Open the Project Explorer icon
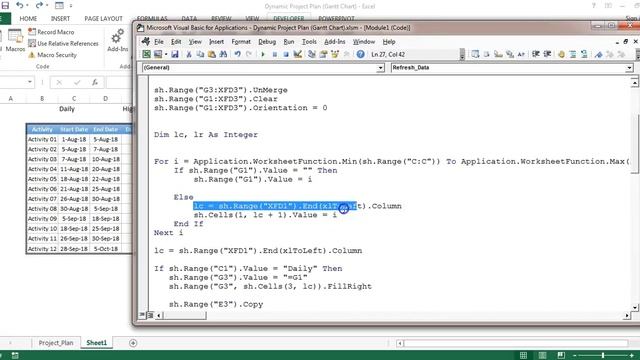Screen dimensions: 640x360 click(311, 54)
